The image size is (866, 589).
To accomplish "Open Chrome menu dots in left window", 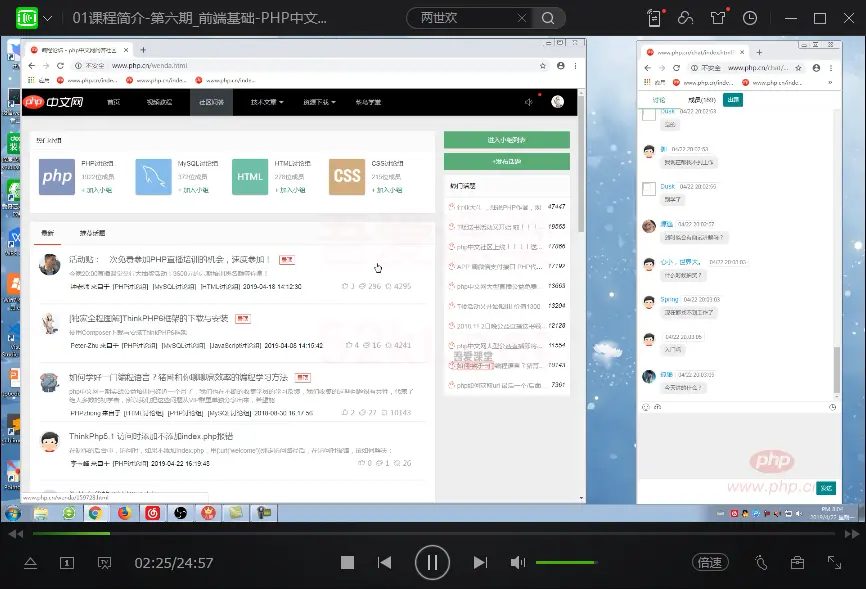I will 575,66.
